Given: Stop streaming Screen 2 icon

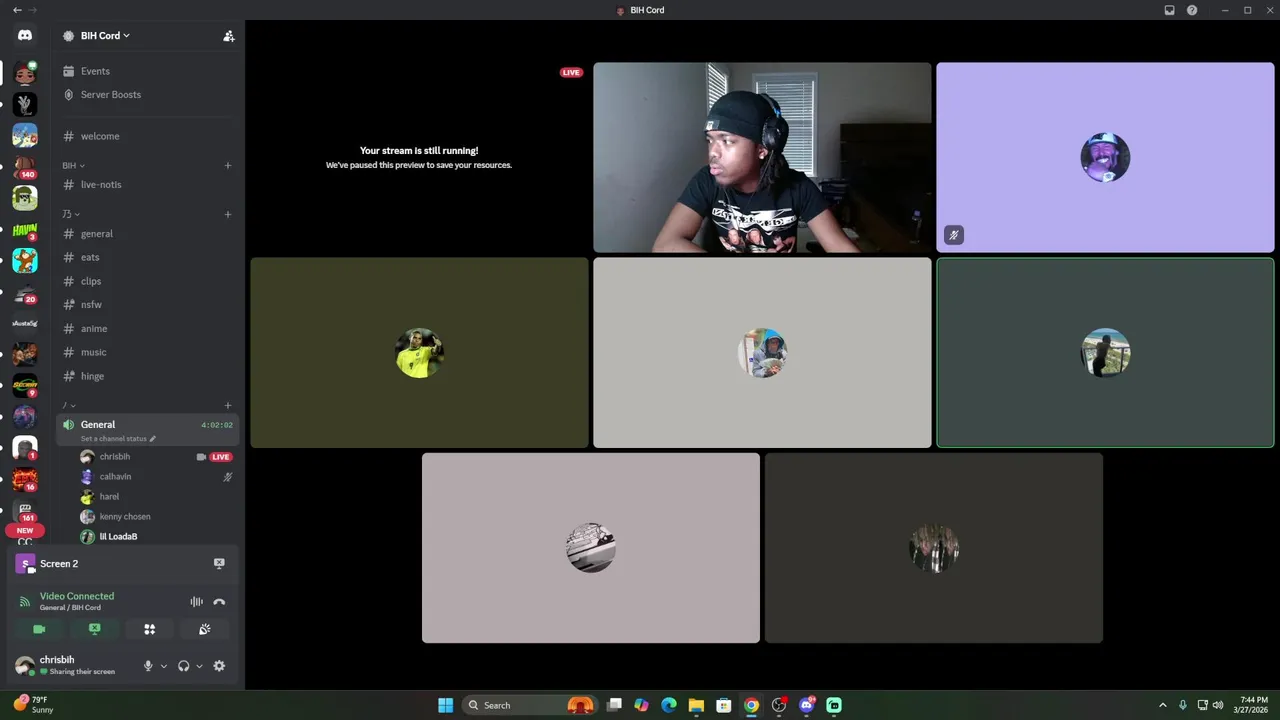Looking at the screenshot, I should point(219,563).
